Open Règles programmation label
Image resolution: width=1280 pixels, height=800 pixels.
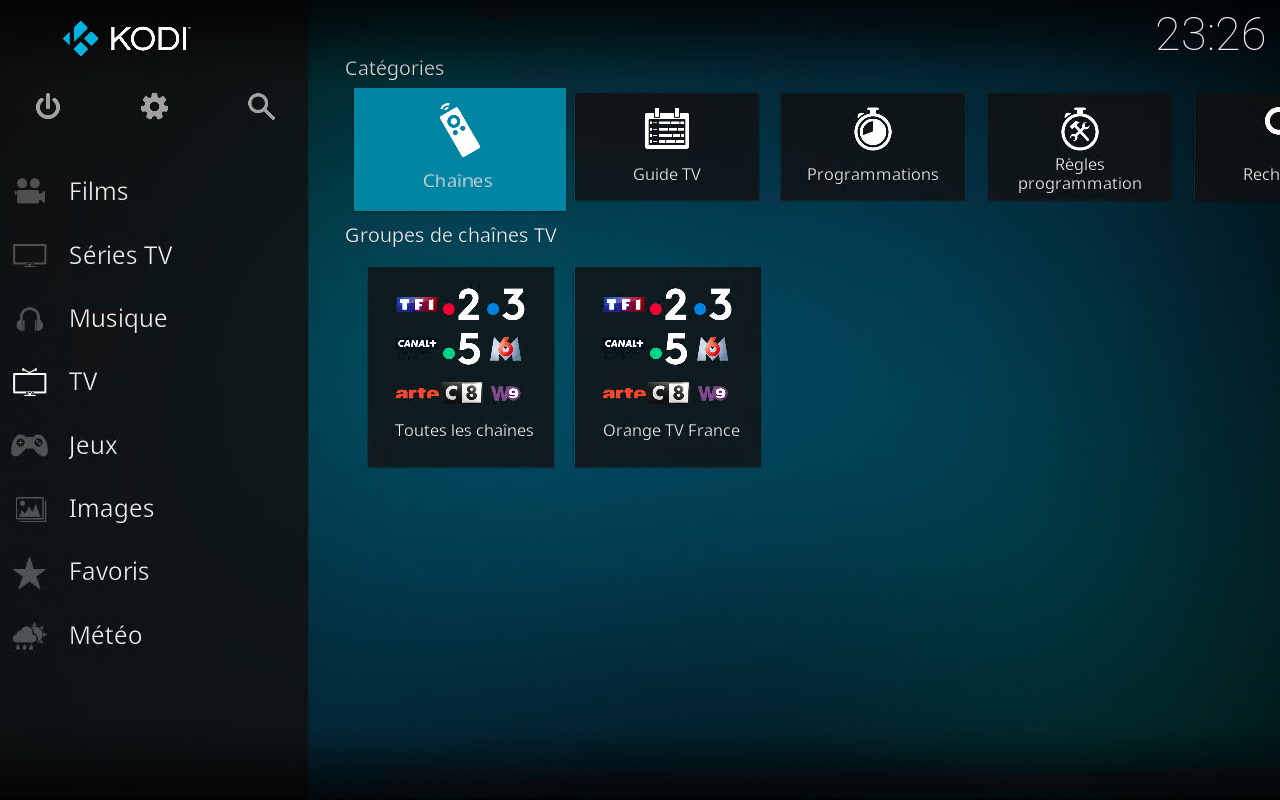[x=1080, y=174]
